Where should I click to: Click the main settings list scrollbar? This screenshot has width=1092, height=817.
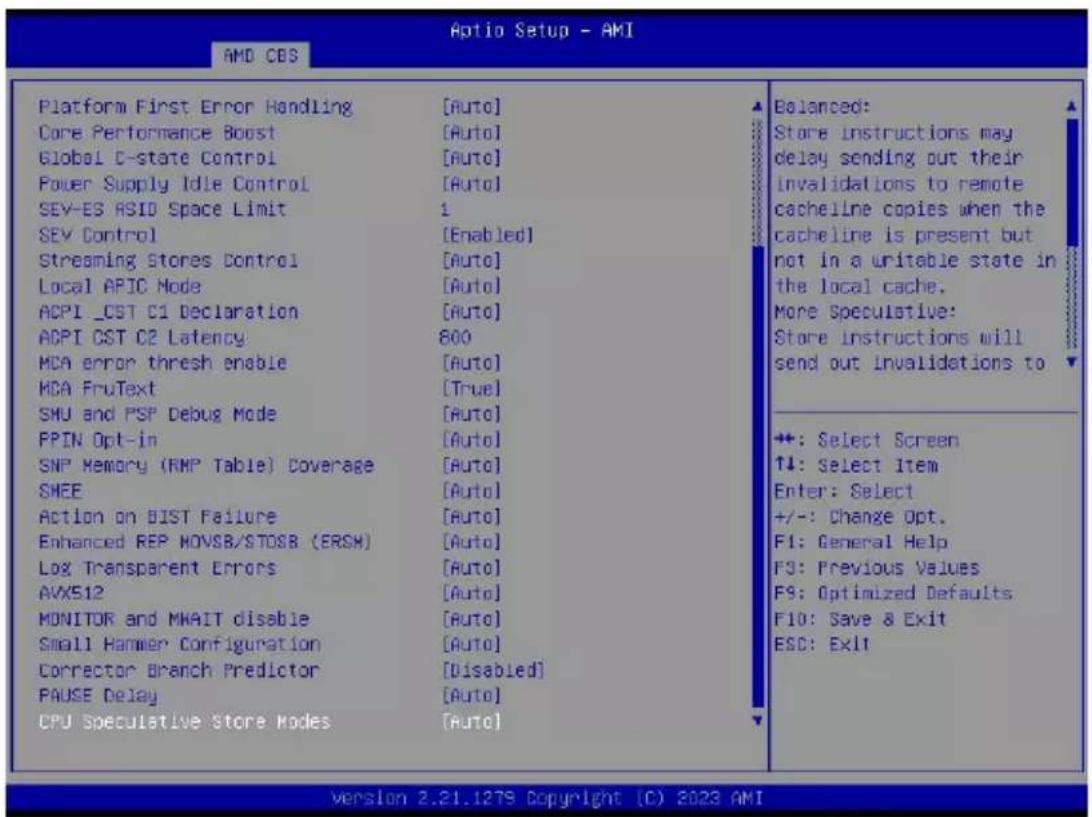758,414
